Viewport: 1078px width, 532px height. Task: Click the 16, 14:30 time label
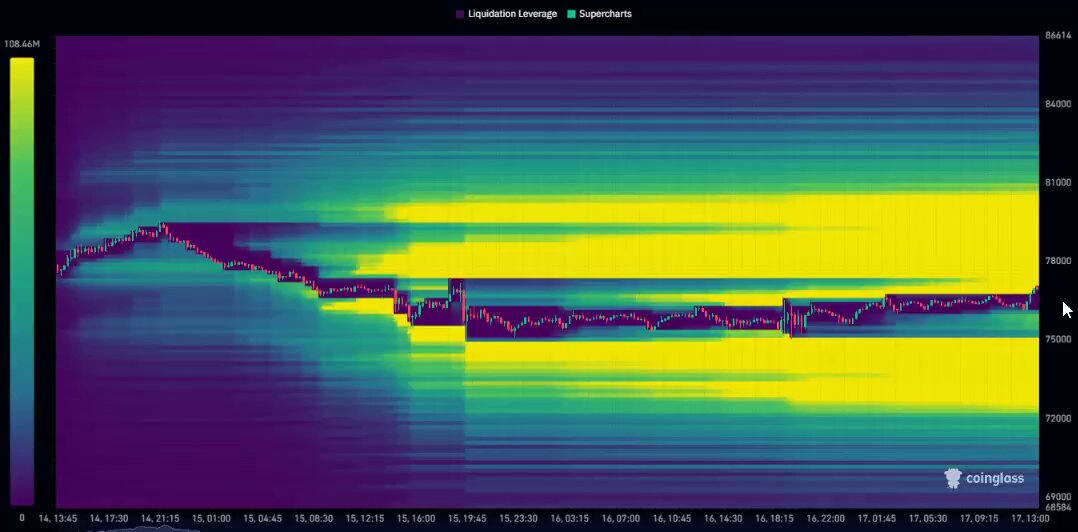pyautogui.click(x=723, y=518)
